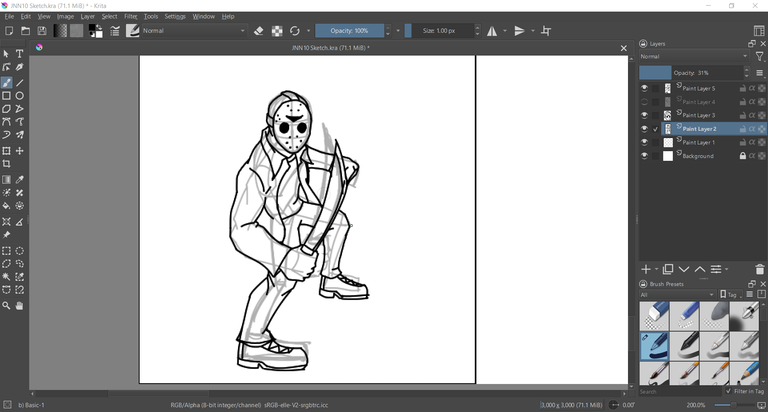Expand vertical mirror options arrow
The height and width of the screenshot is (412, 768).
[x=532, y=31]
